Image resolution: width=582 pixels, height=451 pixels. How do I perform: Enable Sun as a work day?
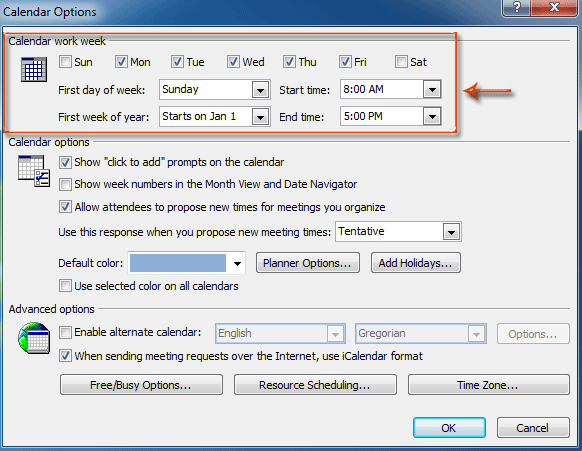pyautogui.click(x=65, y=62)
